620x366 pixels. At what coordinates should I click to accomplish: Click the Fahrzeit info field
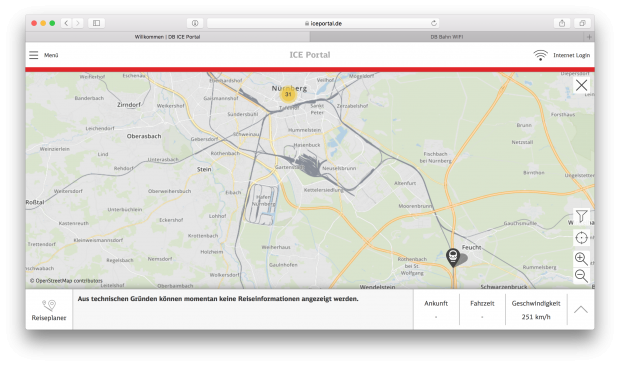click(x=482, y=309)
